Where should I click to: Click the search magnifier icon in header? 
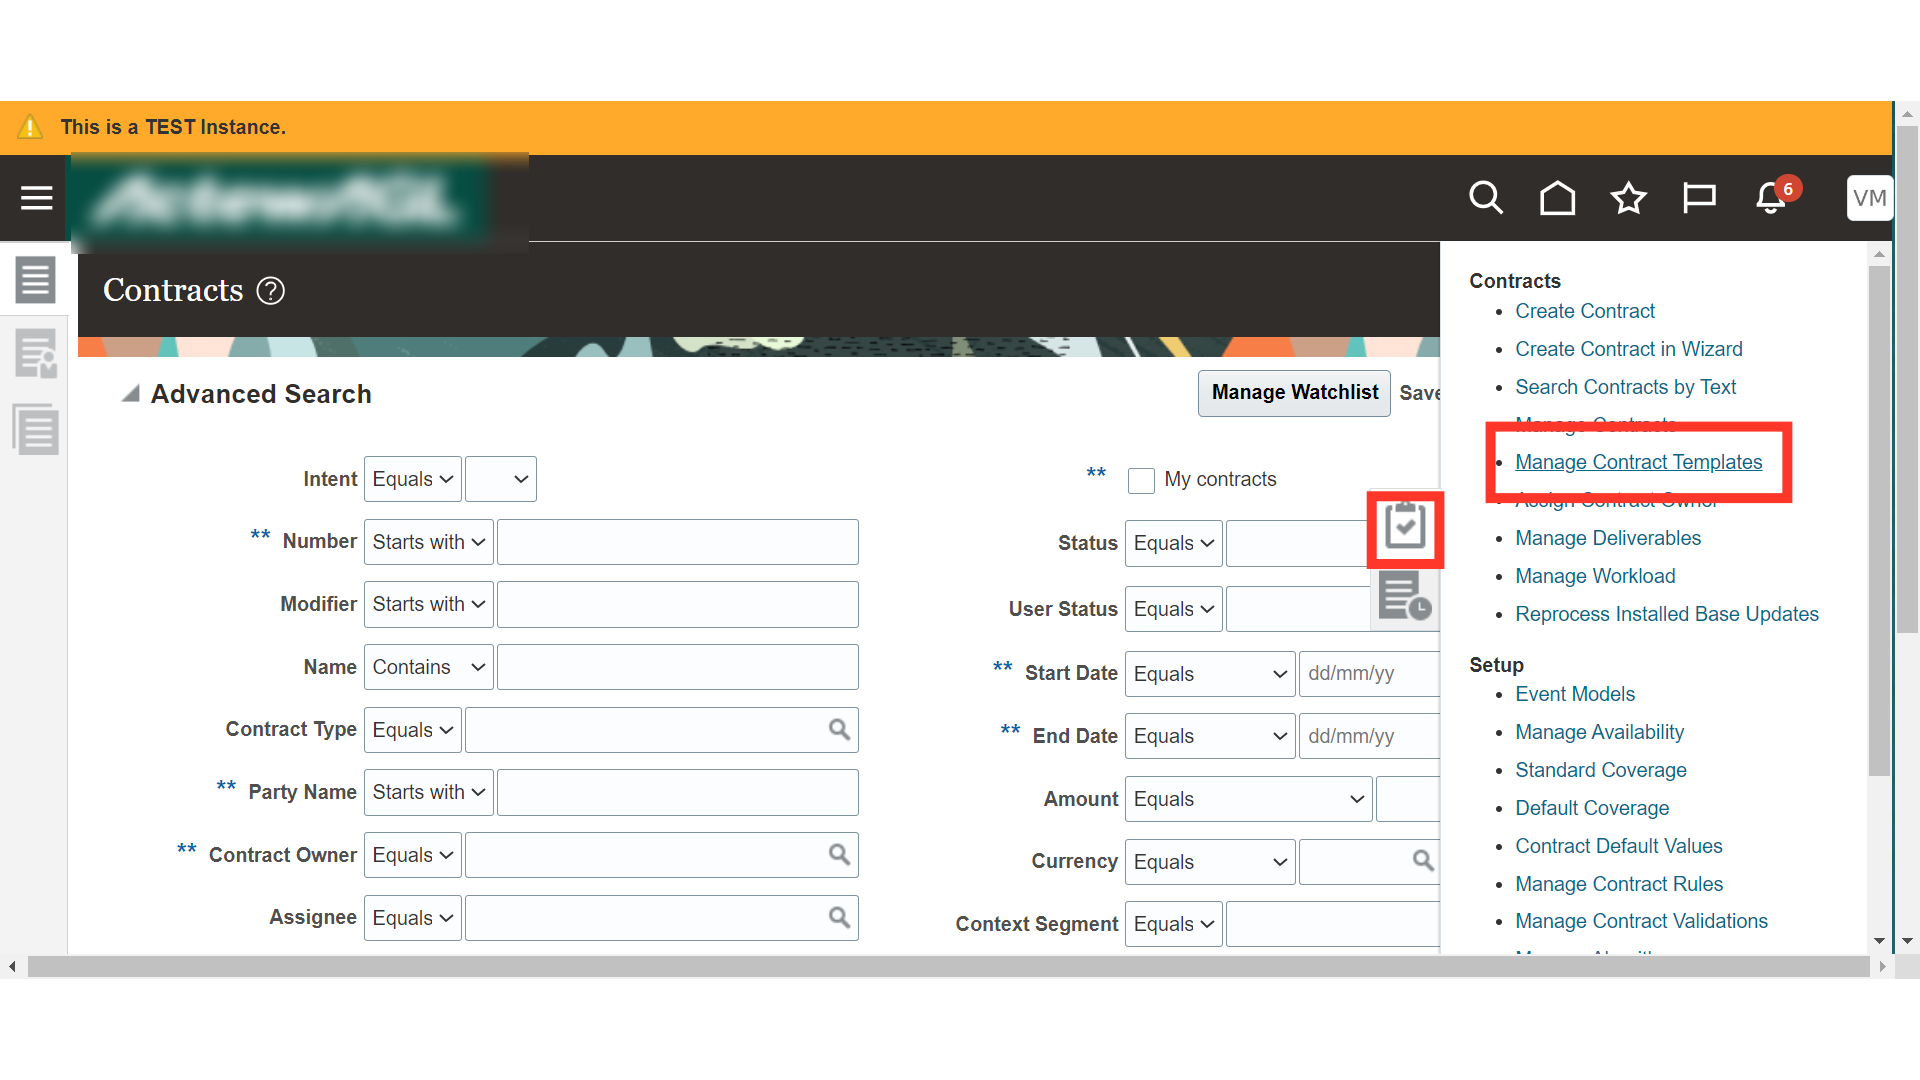tap(1486, 198)
